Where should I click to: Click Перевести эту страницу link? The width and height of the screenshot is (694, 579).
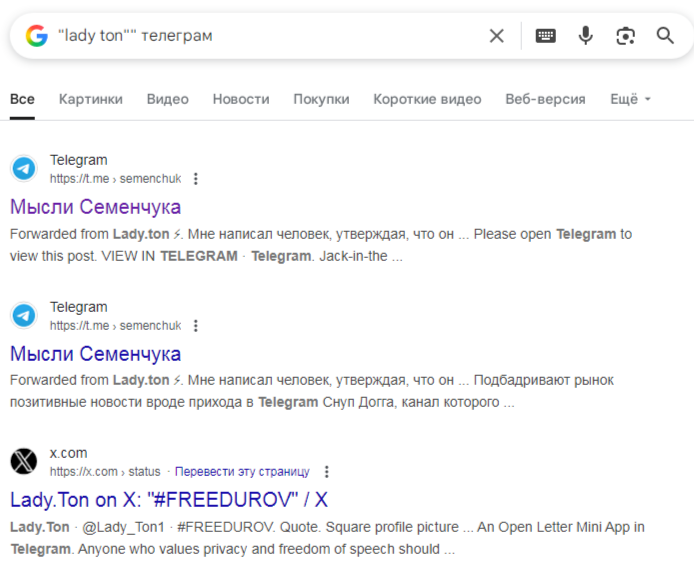pyautogui.click(x=242, y=472)
